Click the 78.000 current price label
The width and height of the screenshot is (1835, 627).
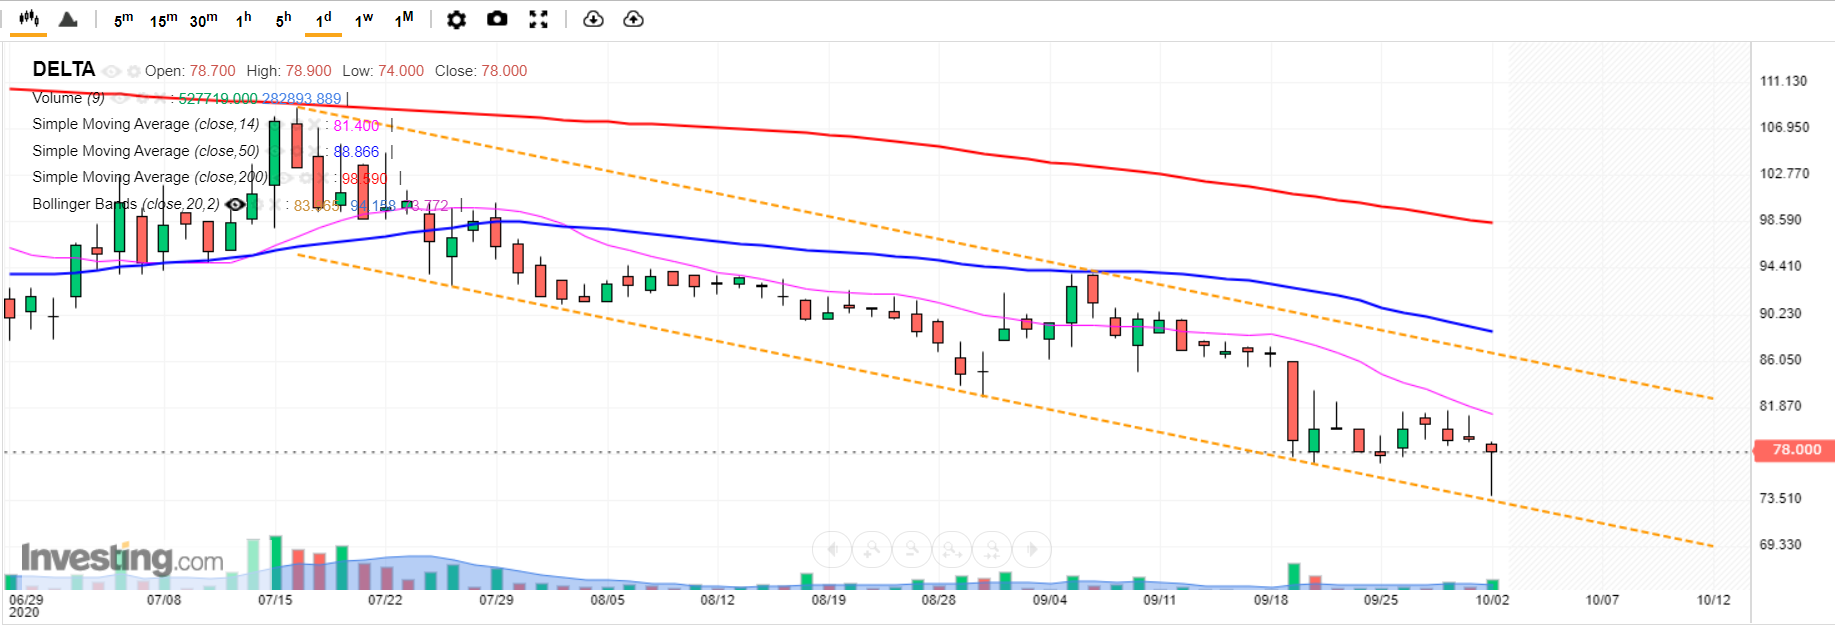pyautogui.click(x=1794, y=450)
